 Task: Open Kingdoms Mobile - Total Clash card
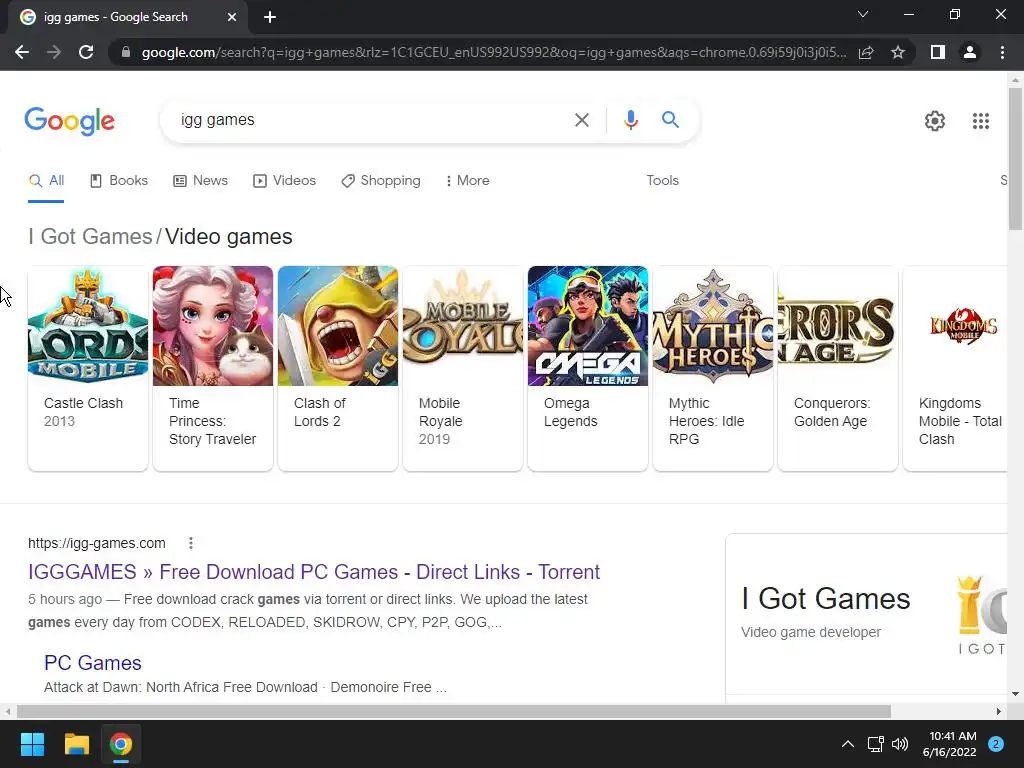(x=955, y=368)
